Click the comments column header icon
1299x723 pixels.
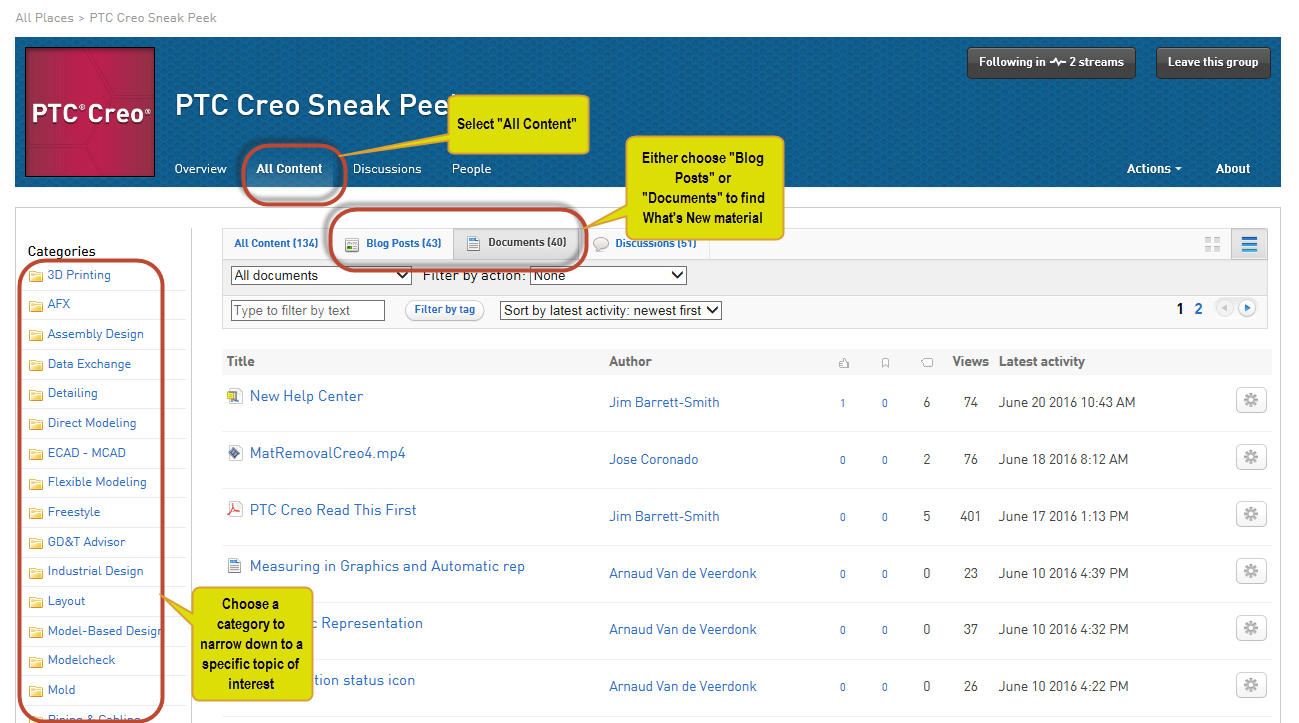[x=927, y=363]
